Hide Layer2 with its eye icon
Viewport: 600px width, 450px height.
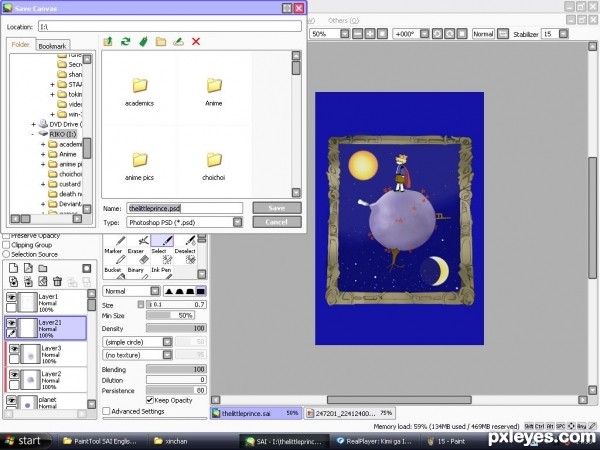pyautogui.click(x=14, y=374)
